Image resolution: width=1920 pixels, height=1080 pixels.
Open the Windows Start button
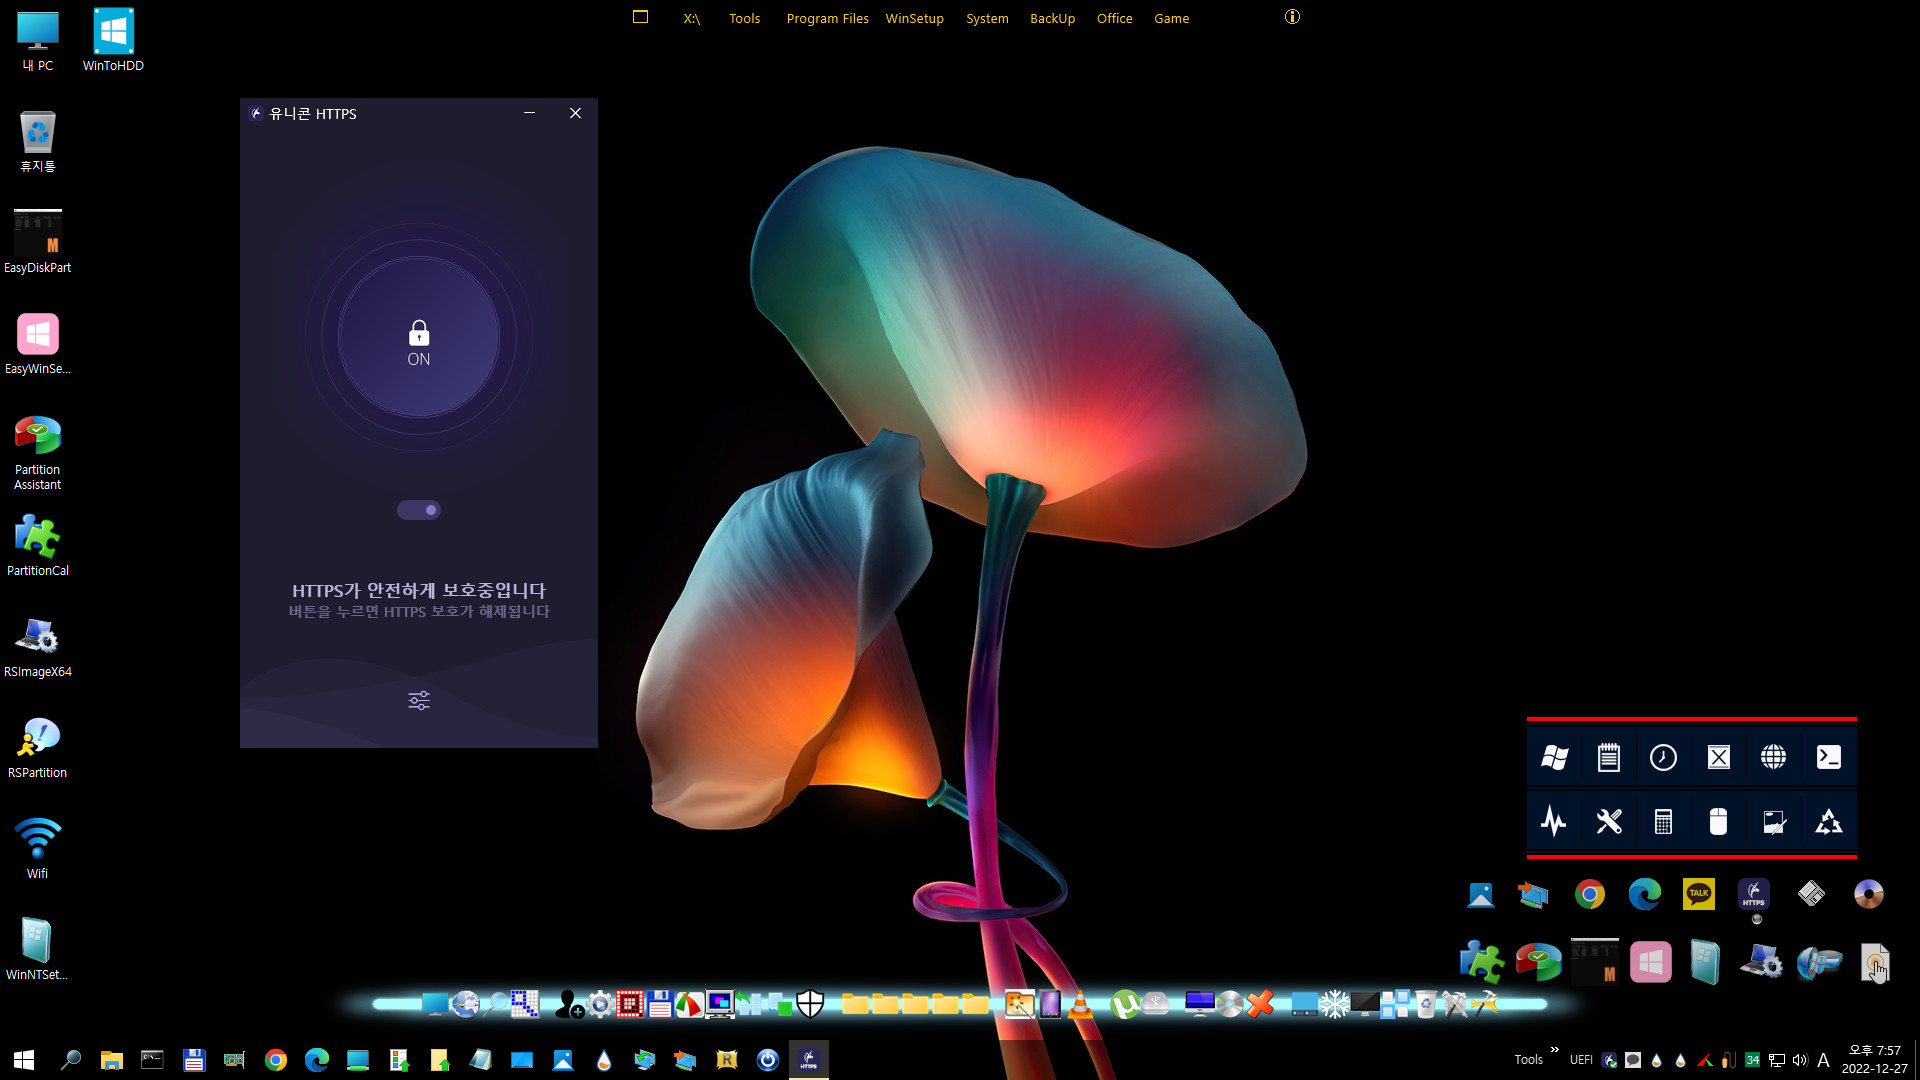point(24,1059)
